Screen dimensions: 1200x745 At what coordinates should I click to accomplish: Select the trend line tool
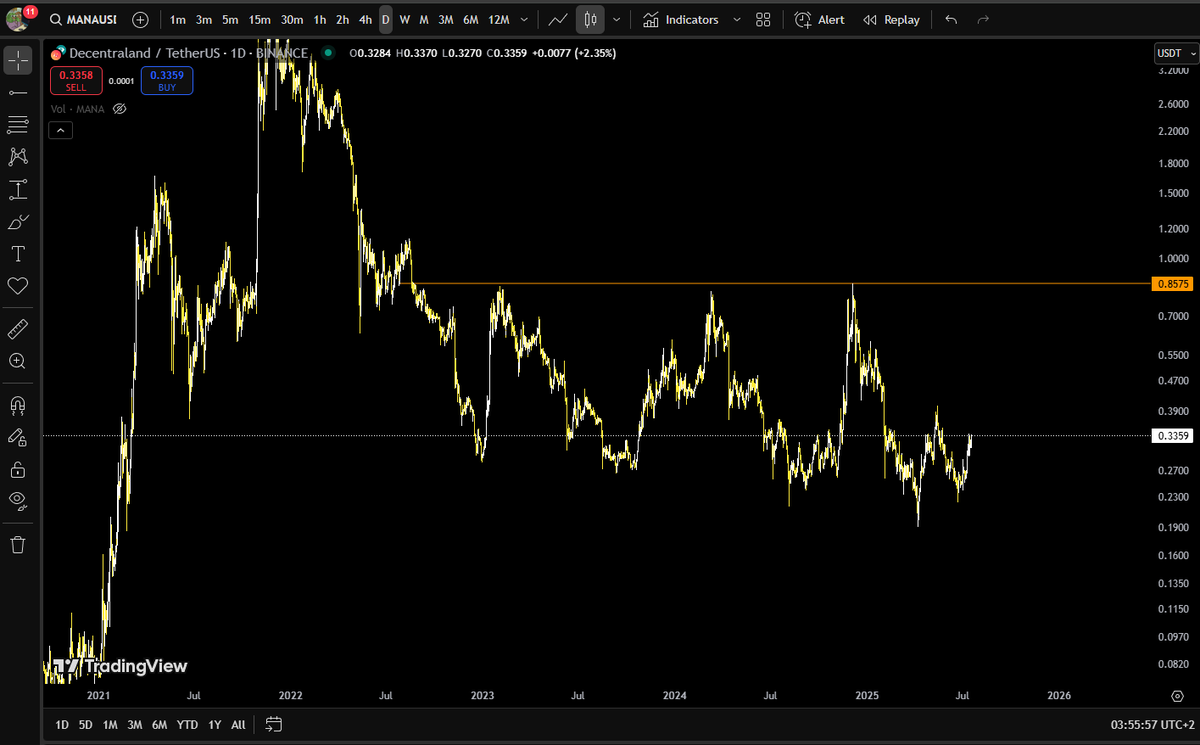[18, 92]
